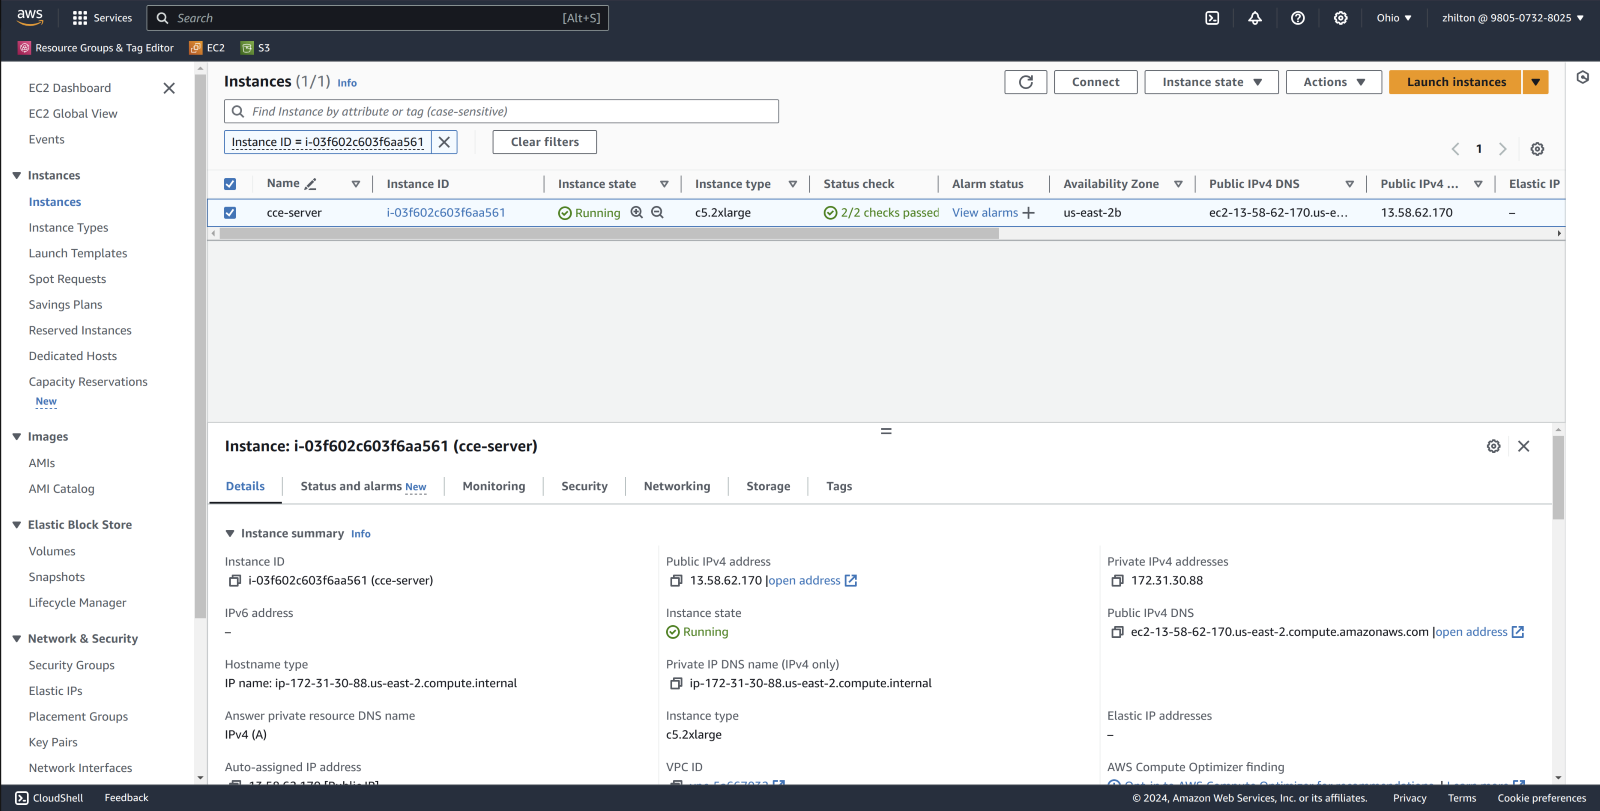Open the notifications bell

point(1255,18)
